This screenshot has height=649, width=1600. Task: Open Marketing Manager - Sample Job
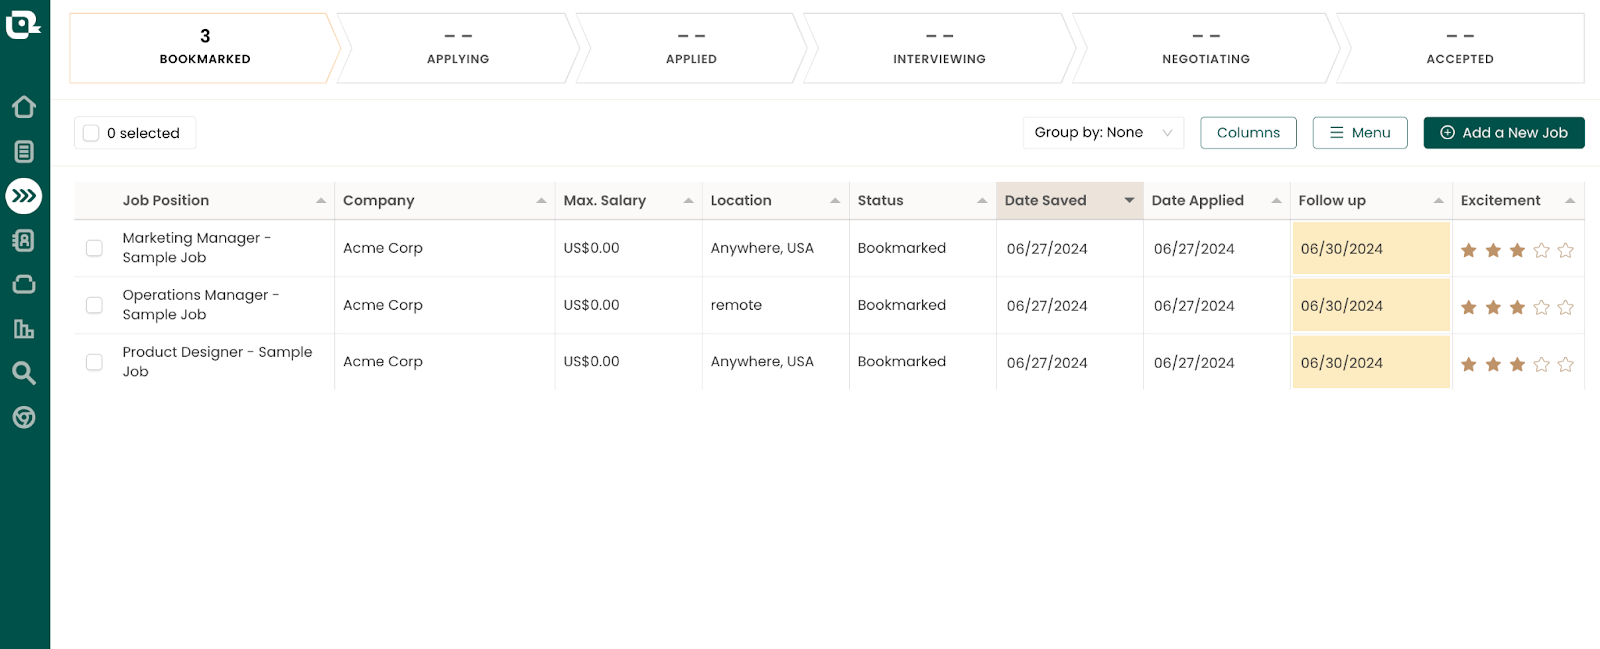coord(197,248)
